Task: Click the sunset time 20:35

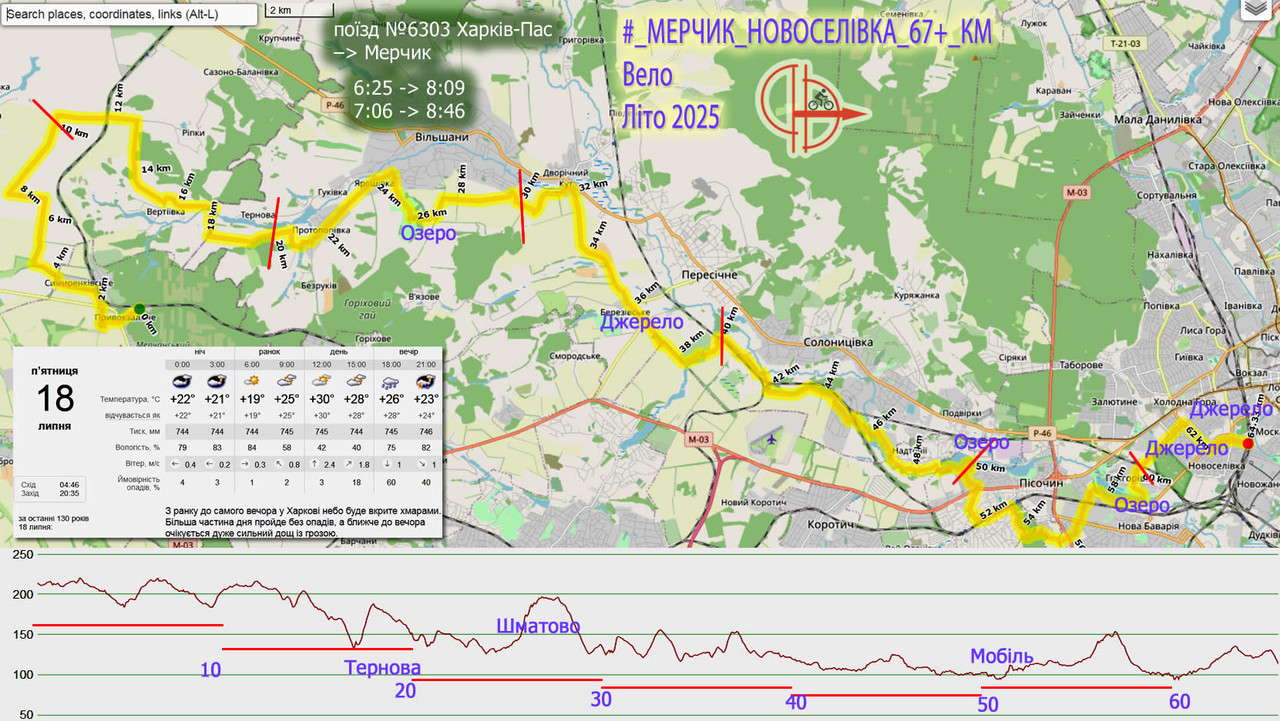Action: click(x=70, y=493)
